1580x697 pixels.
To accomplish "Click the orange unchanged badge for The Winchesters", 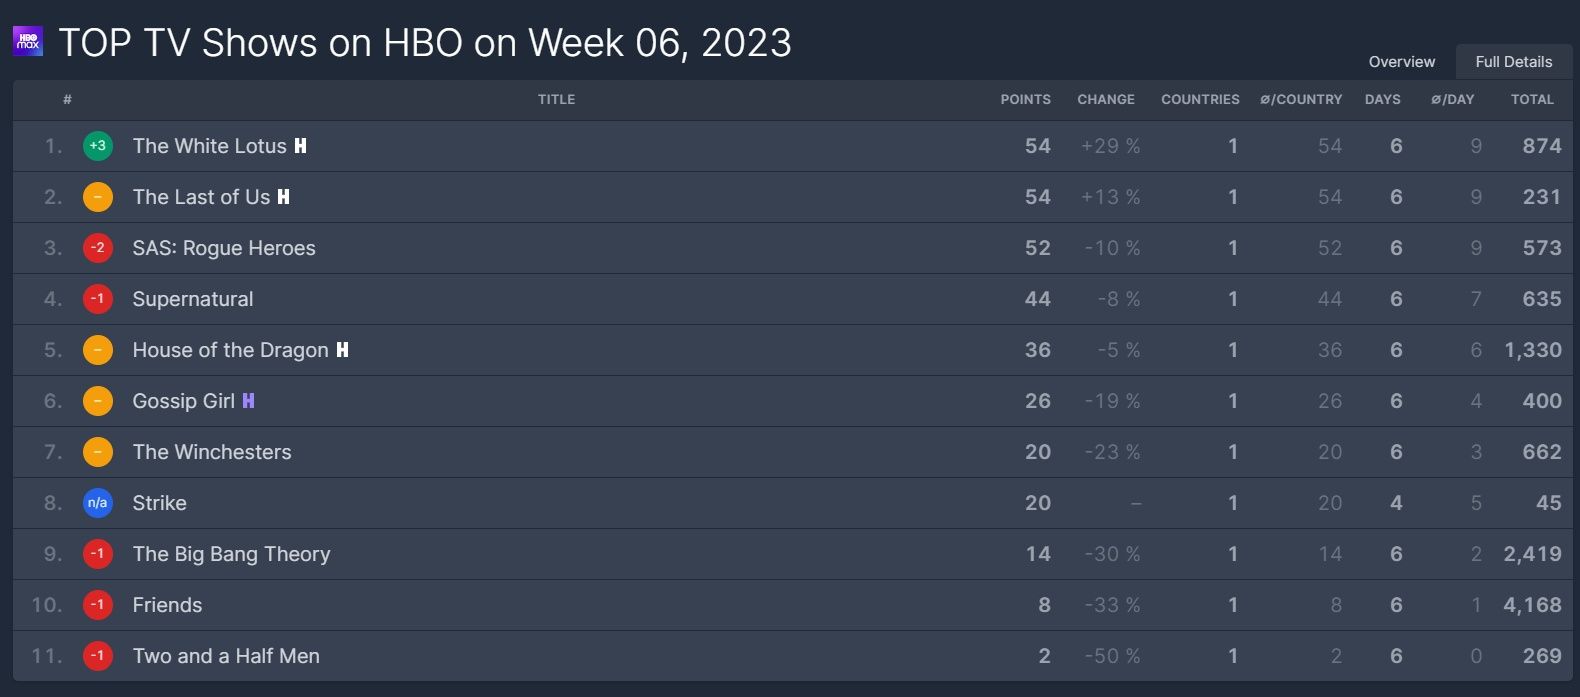I will click(x=97, y=452).
